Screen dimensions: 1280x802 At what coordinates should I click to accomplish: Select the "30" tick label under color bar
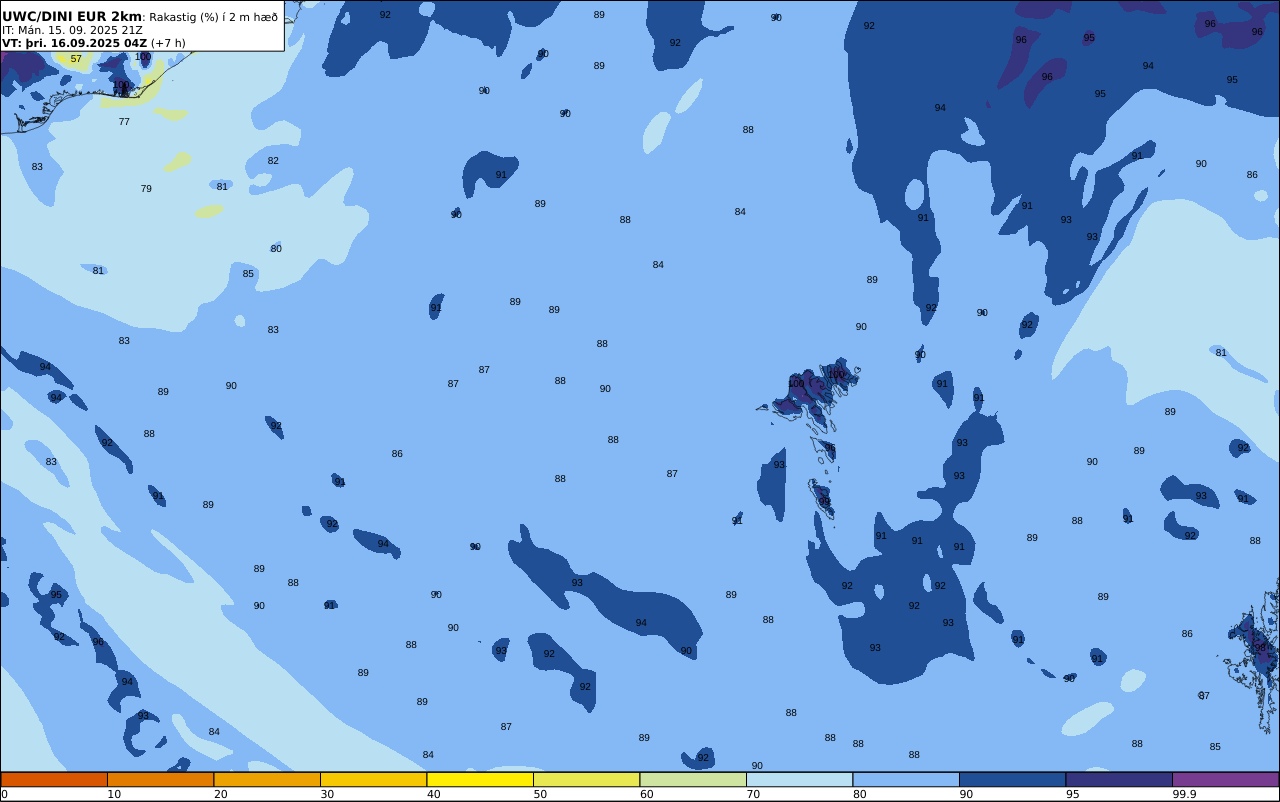click(327, 794)
